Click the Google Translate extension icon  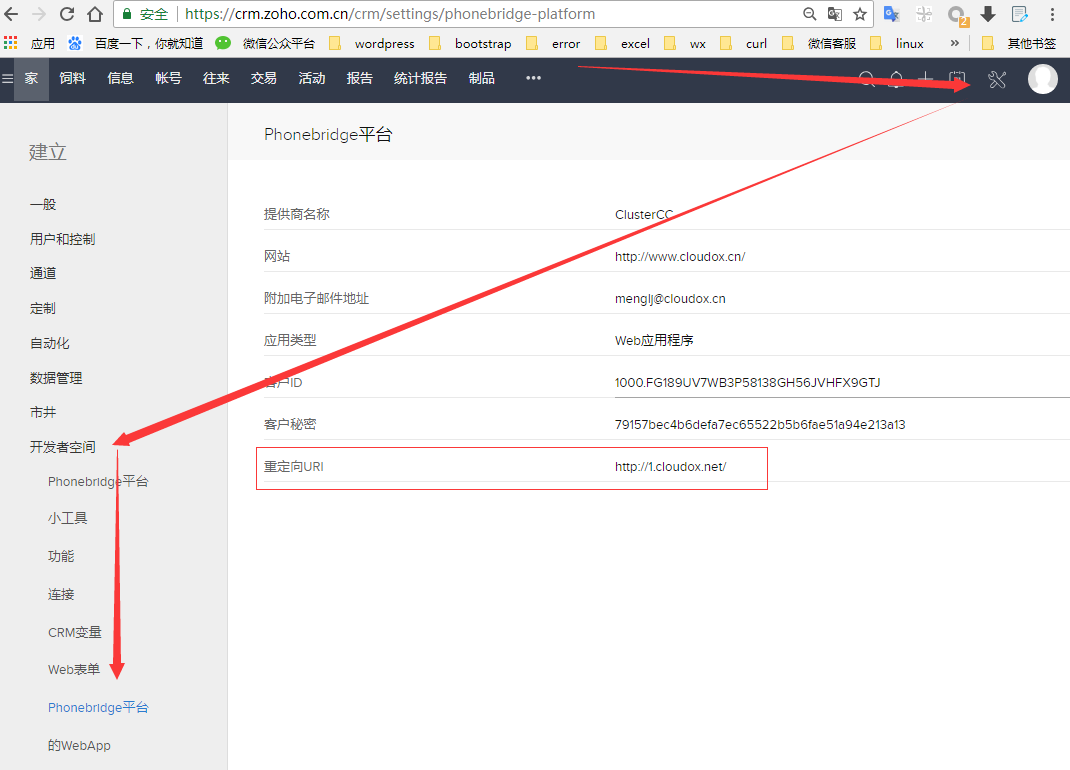point(890,14)
